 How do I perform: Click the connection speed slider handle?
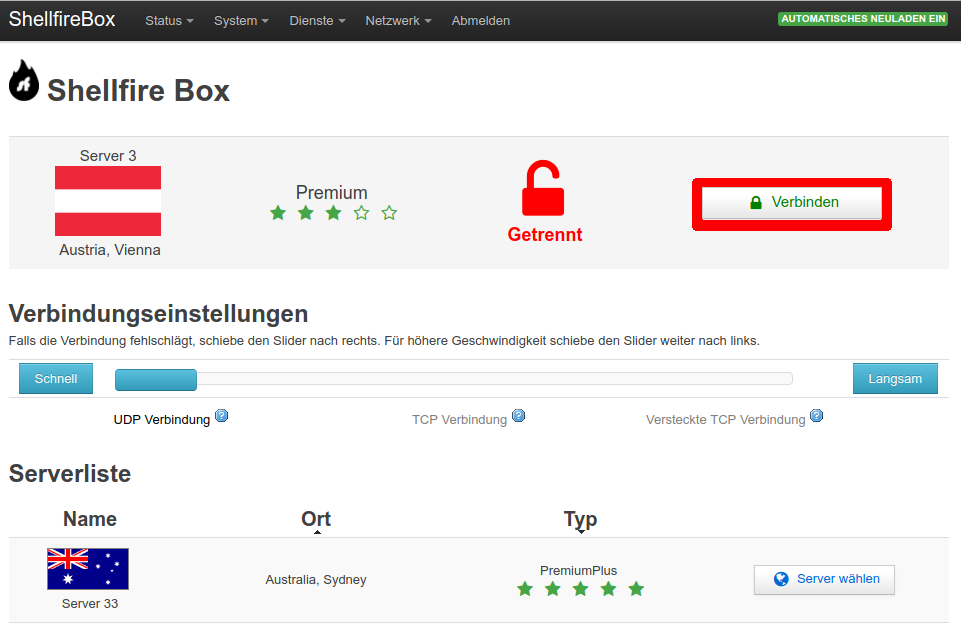pyautogui.click(x=156, y=380)
